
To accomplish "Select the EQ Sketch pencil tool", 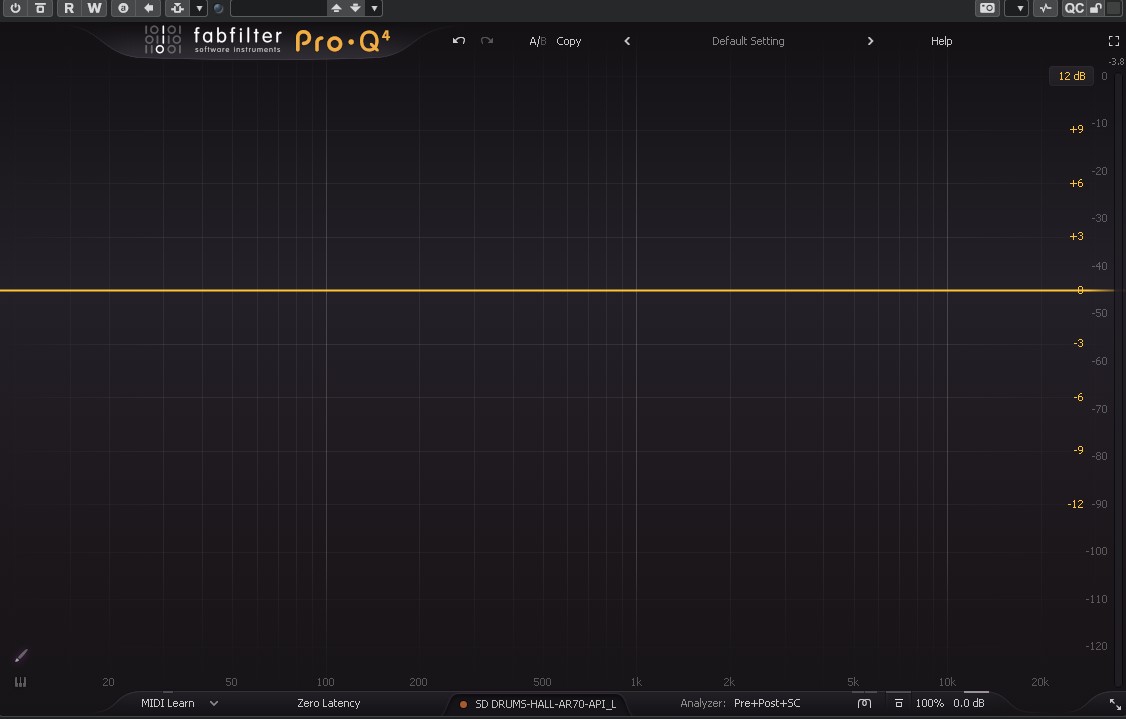I will coord(20,655).
